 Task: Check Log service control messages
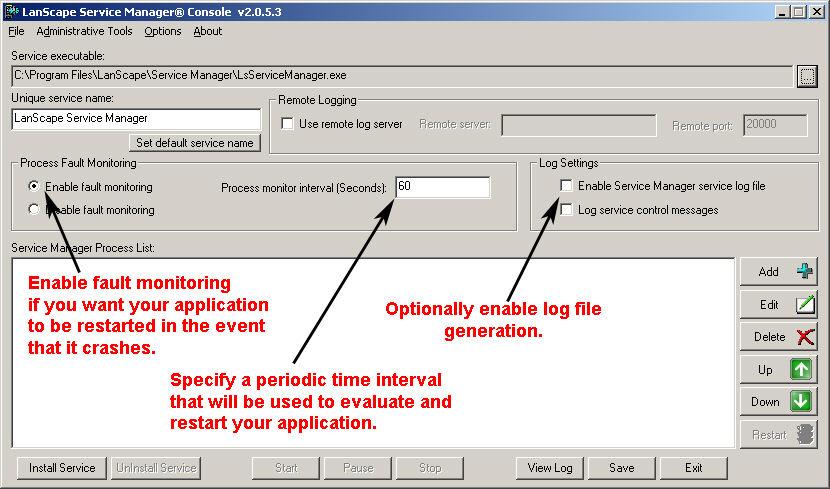click(x=566, y=210)
